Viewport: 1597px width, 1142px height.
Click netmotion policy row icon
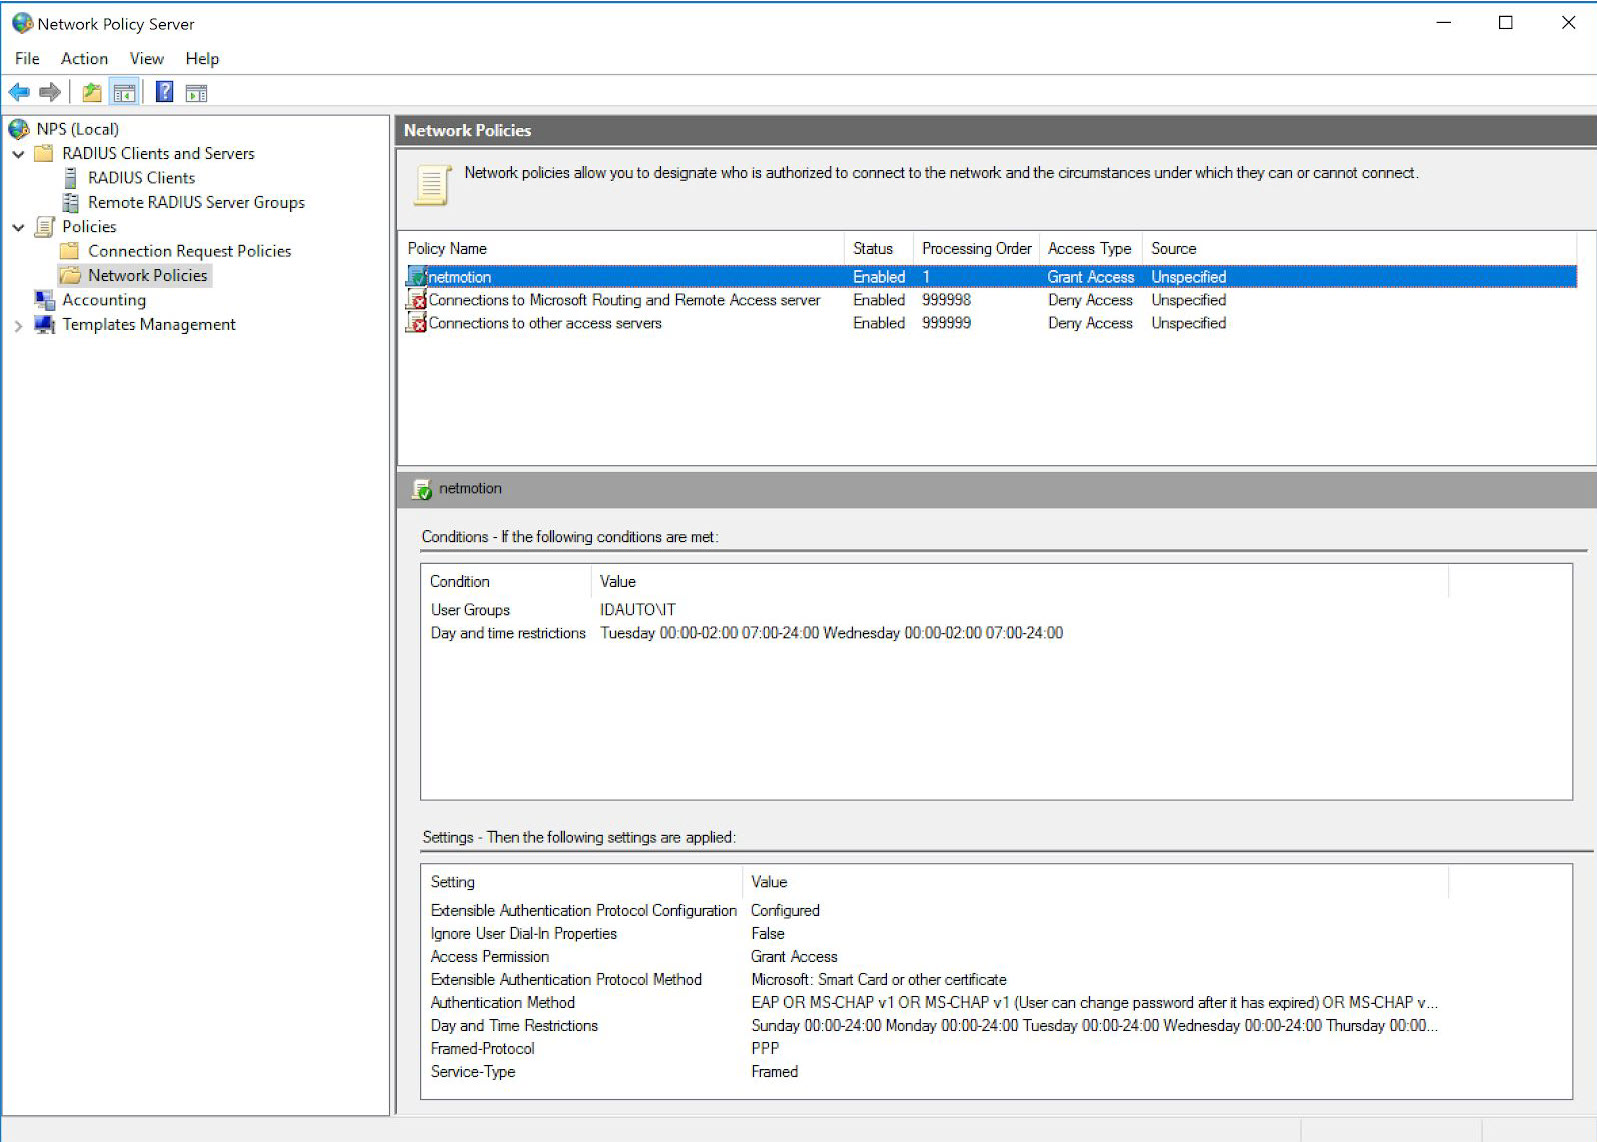pos(417,277)
